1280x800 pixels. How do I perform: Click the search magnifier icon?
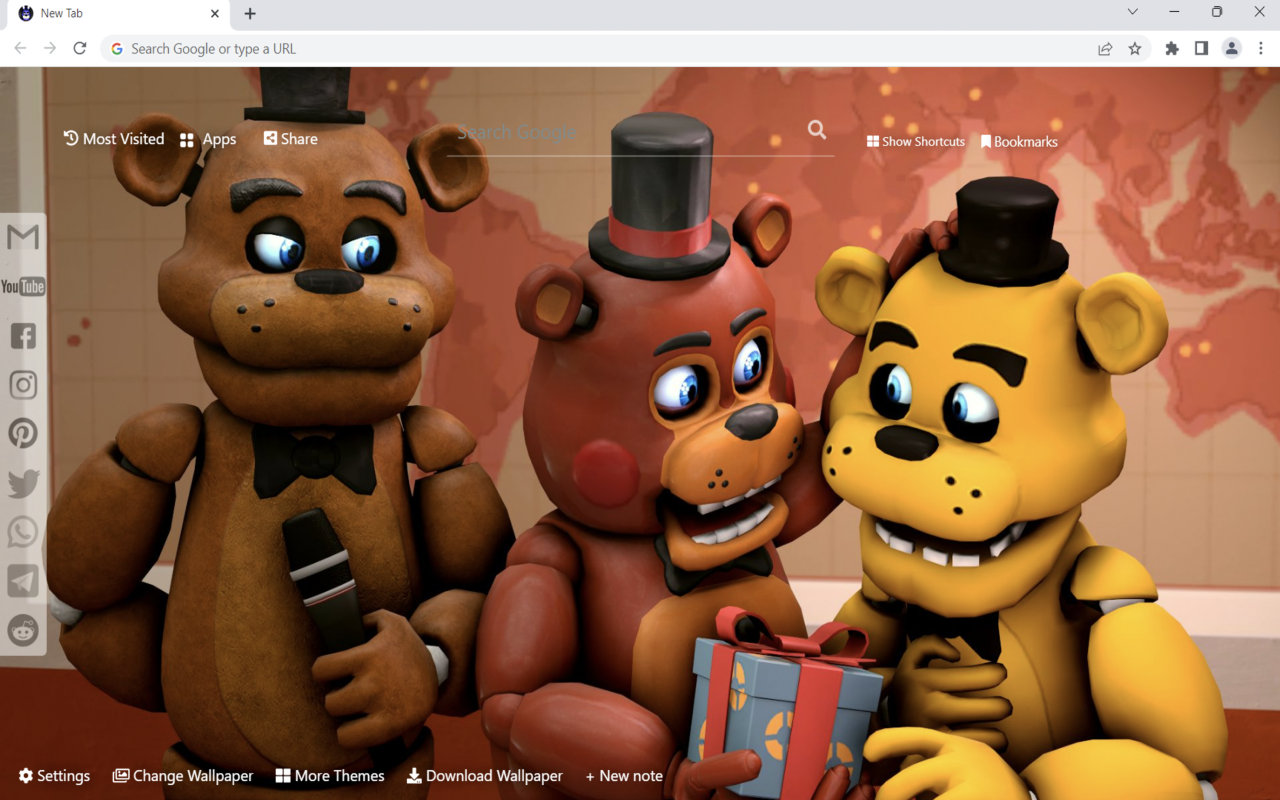[817, 130]
